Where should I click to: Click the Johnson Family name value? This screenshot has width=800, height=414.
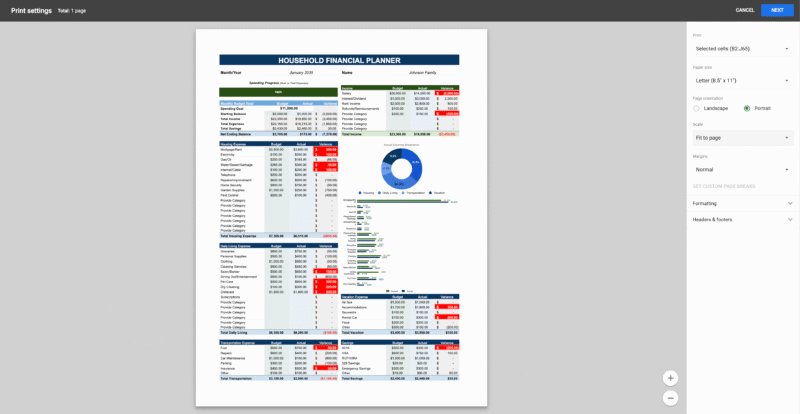click(x=422, y=72)
